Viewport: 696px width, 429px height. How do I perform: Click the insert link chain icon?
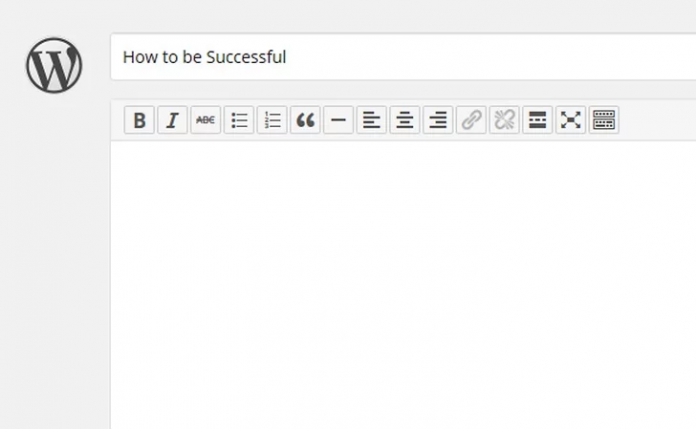pos(471,120)
